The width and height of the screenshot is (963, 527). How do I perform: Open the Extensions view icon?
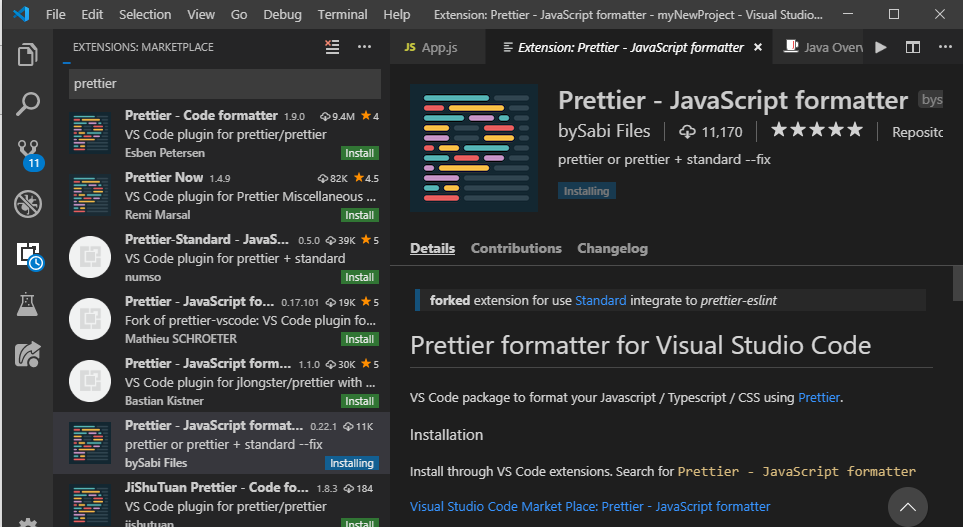28,255
